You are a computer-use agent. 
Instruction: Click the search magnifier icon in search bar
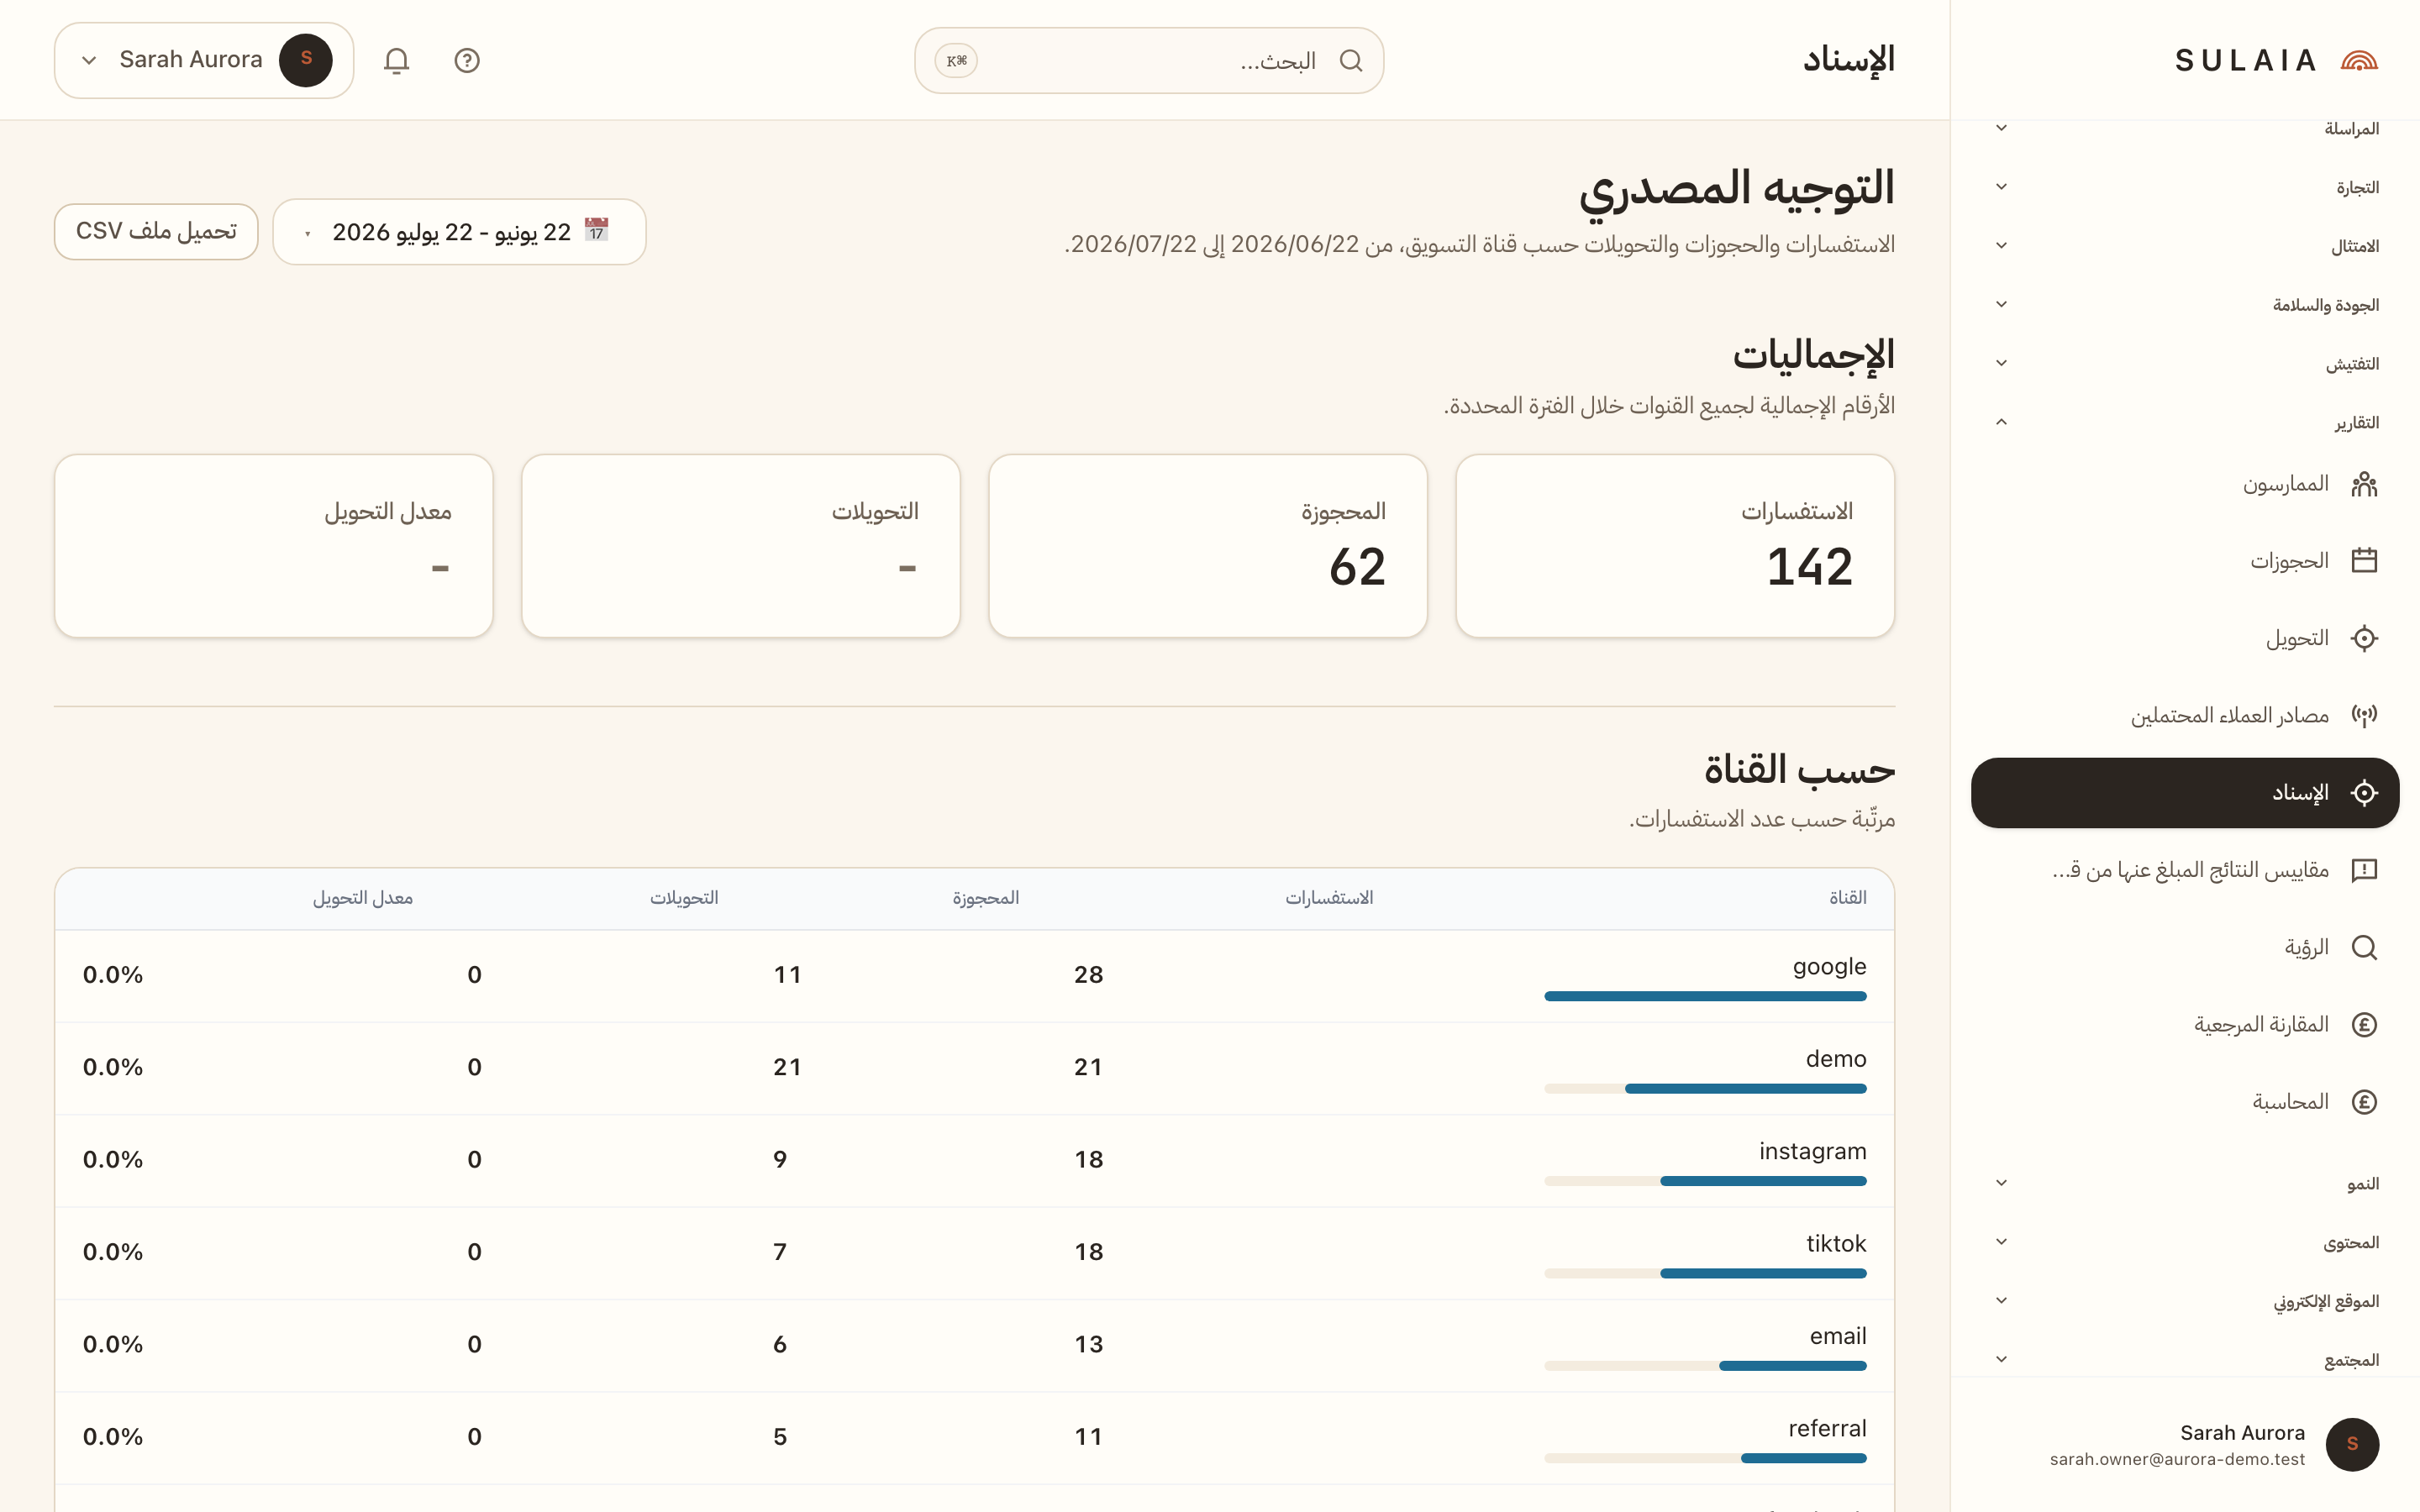point(1351,61)
